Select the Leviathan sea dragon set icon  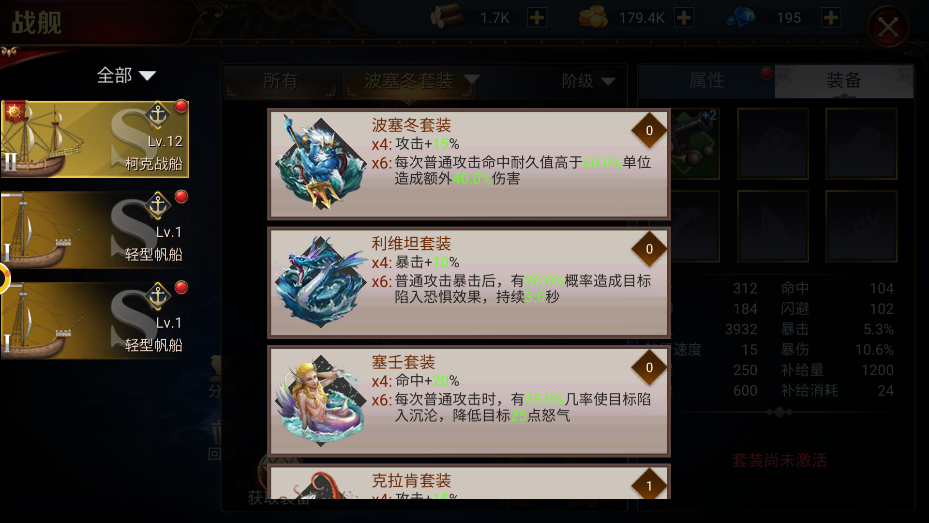click(x=321, y=281)
